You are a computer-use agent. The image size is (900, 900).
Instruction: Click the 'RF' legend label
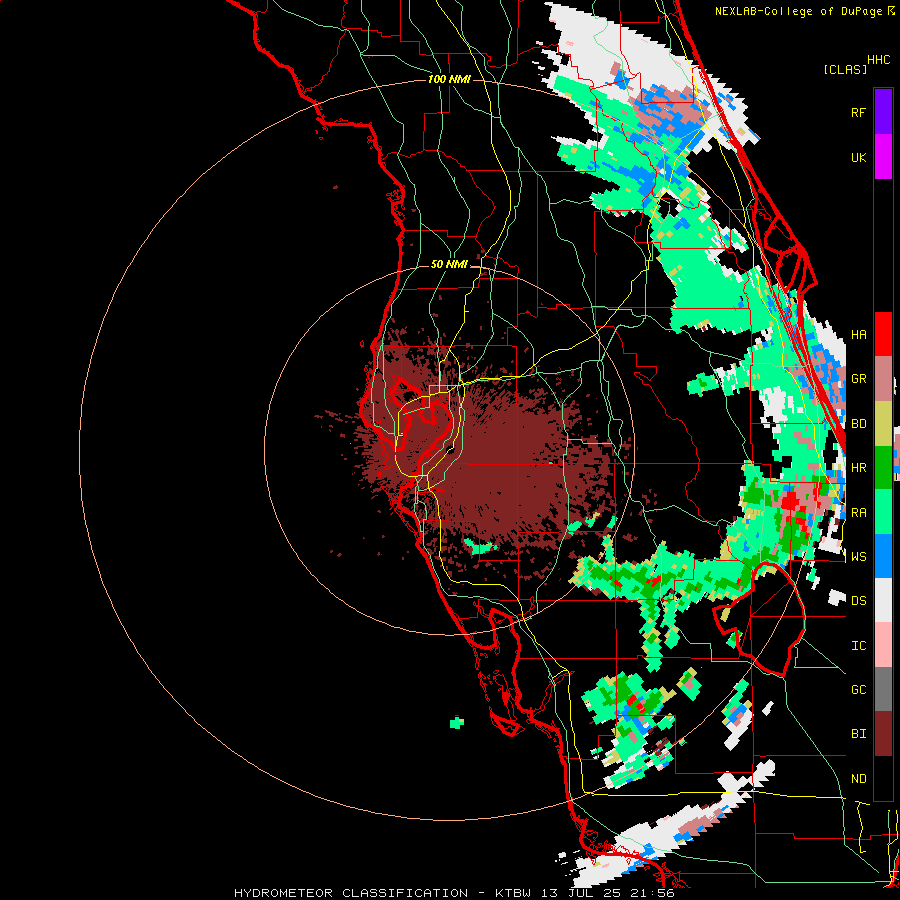click(858, 112)
